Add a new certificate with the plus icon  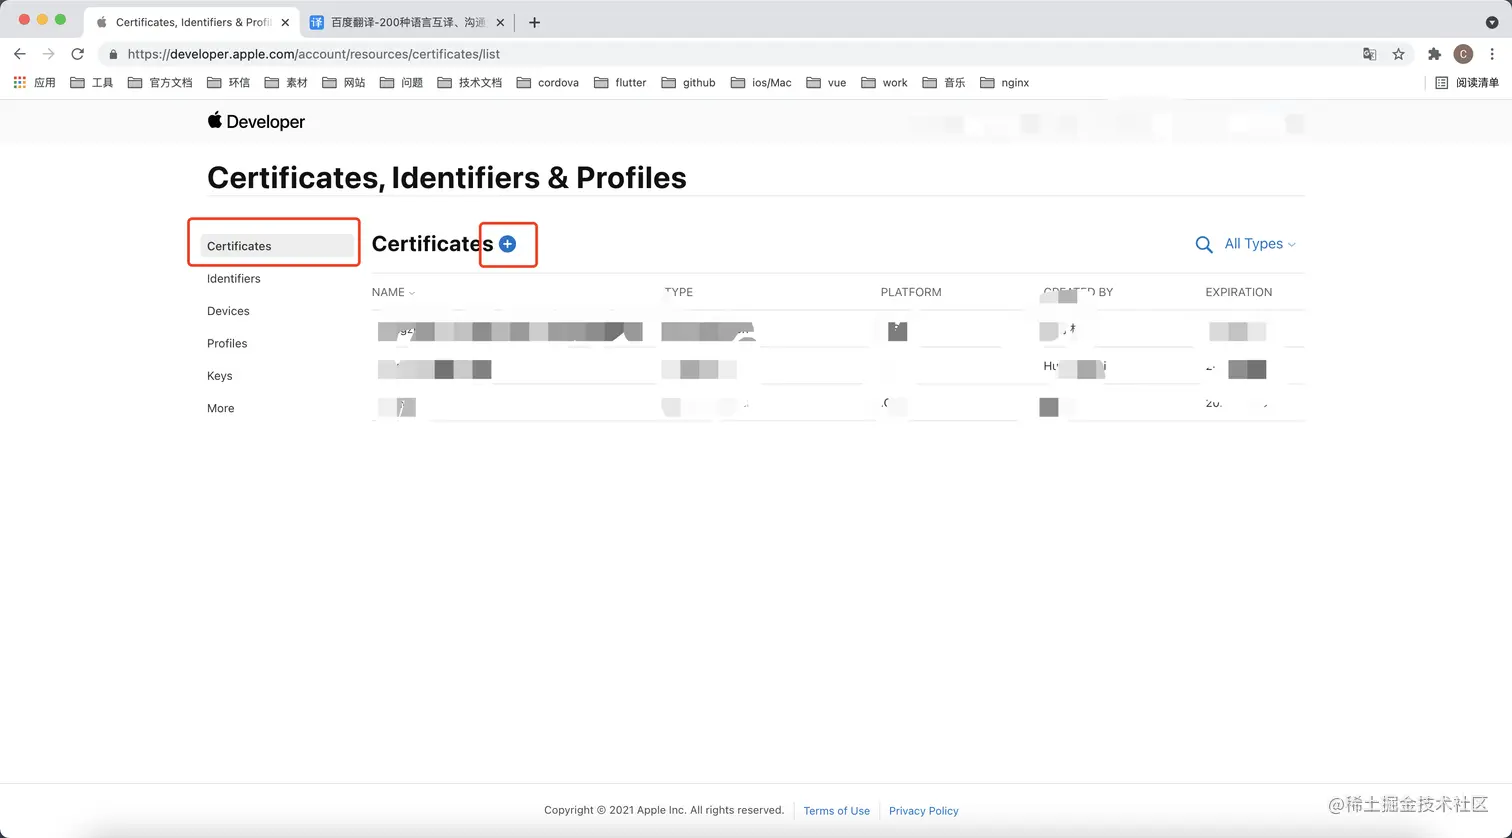[508, 244]
